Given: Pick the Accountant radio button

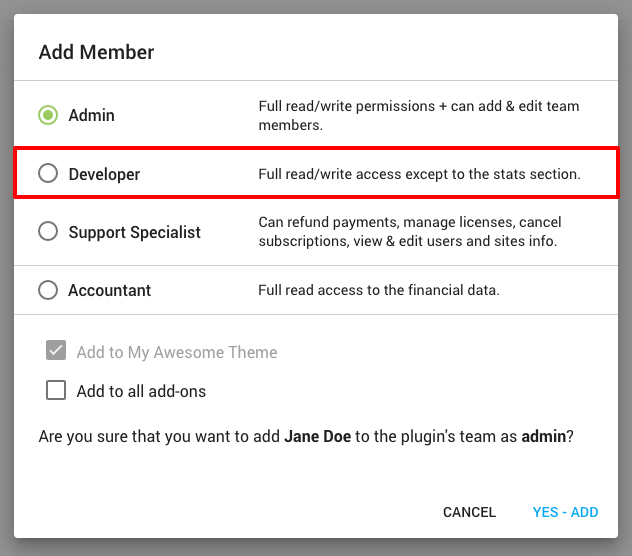Looking at the screenshot, I should click(48, 290).
